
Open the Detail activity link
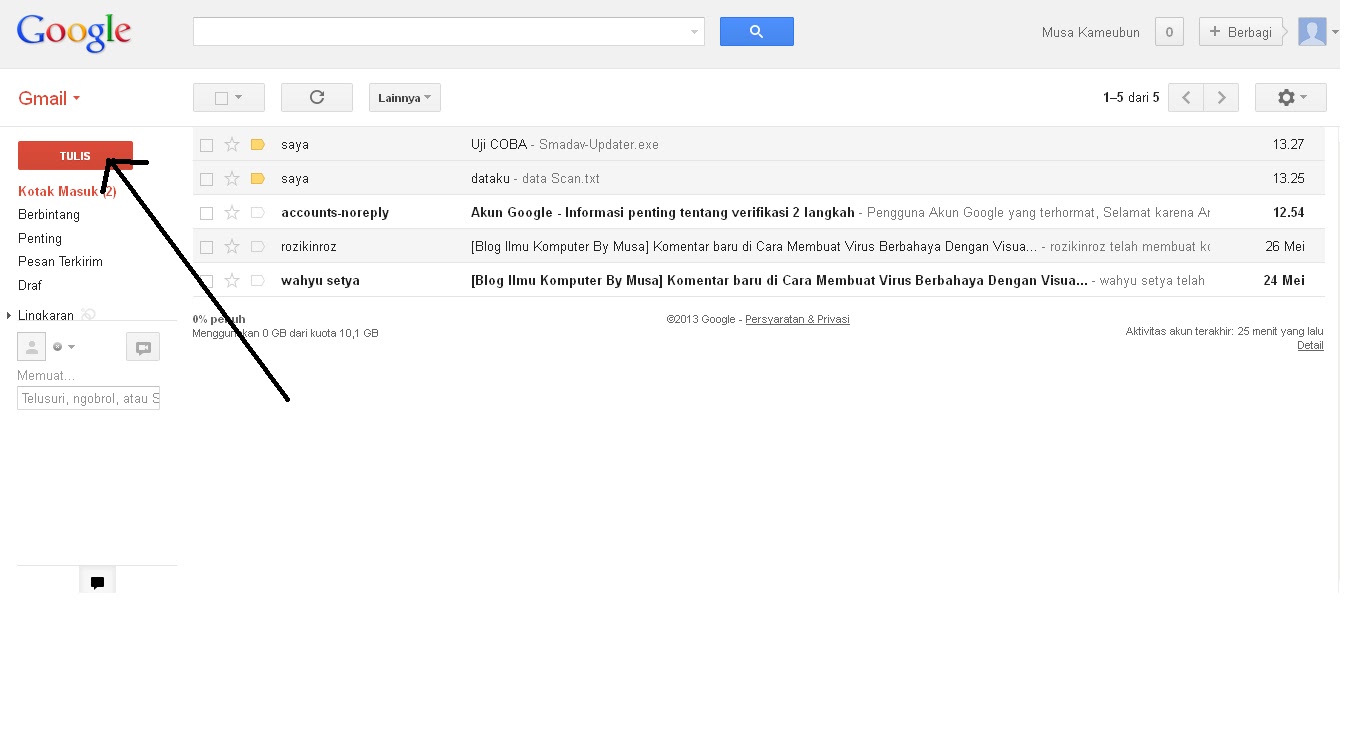[x=1310, y=345]
